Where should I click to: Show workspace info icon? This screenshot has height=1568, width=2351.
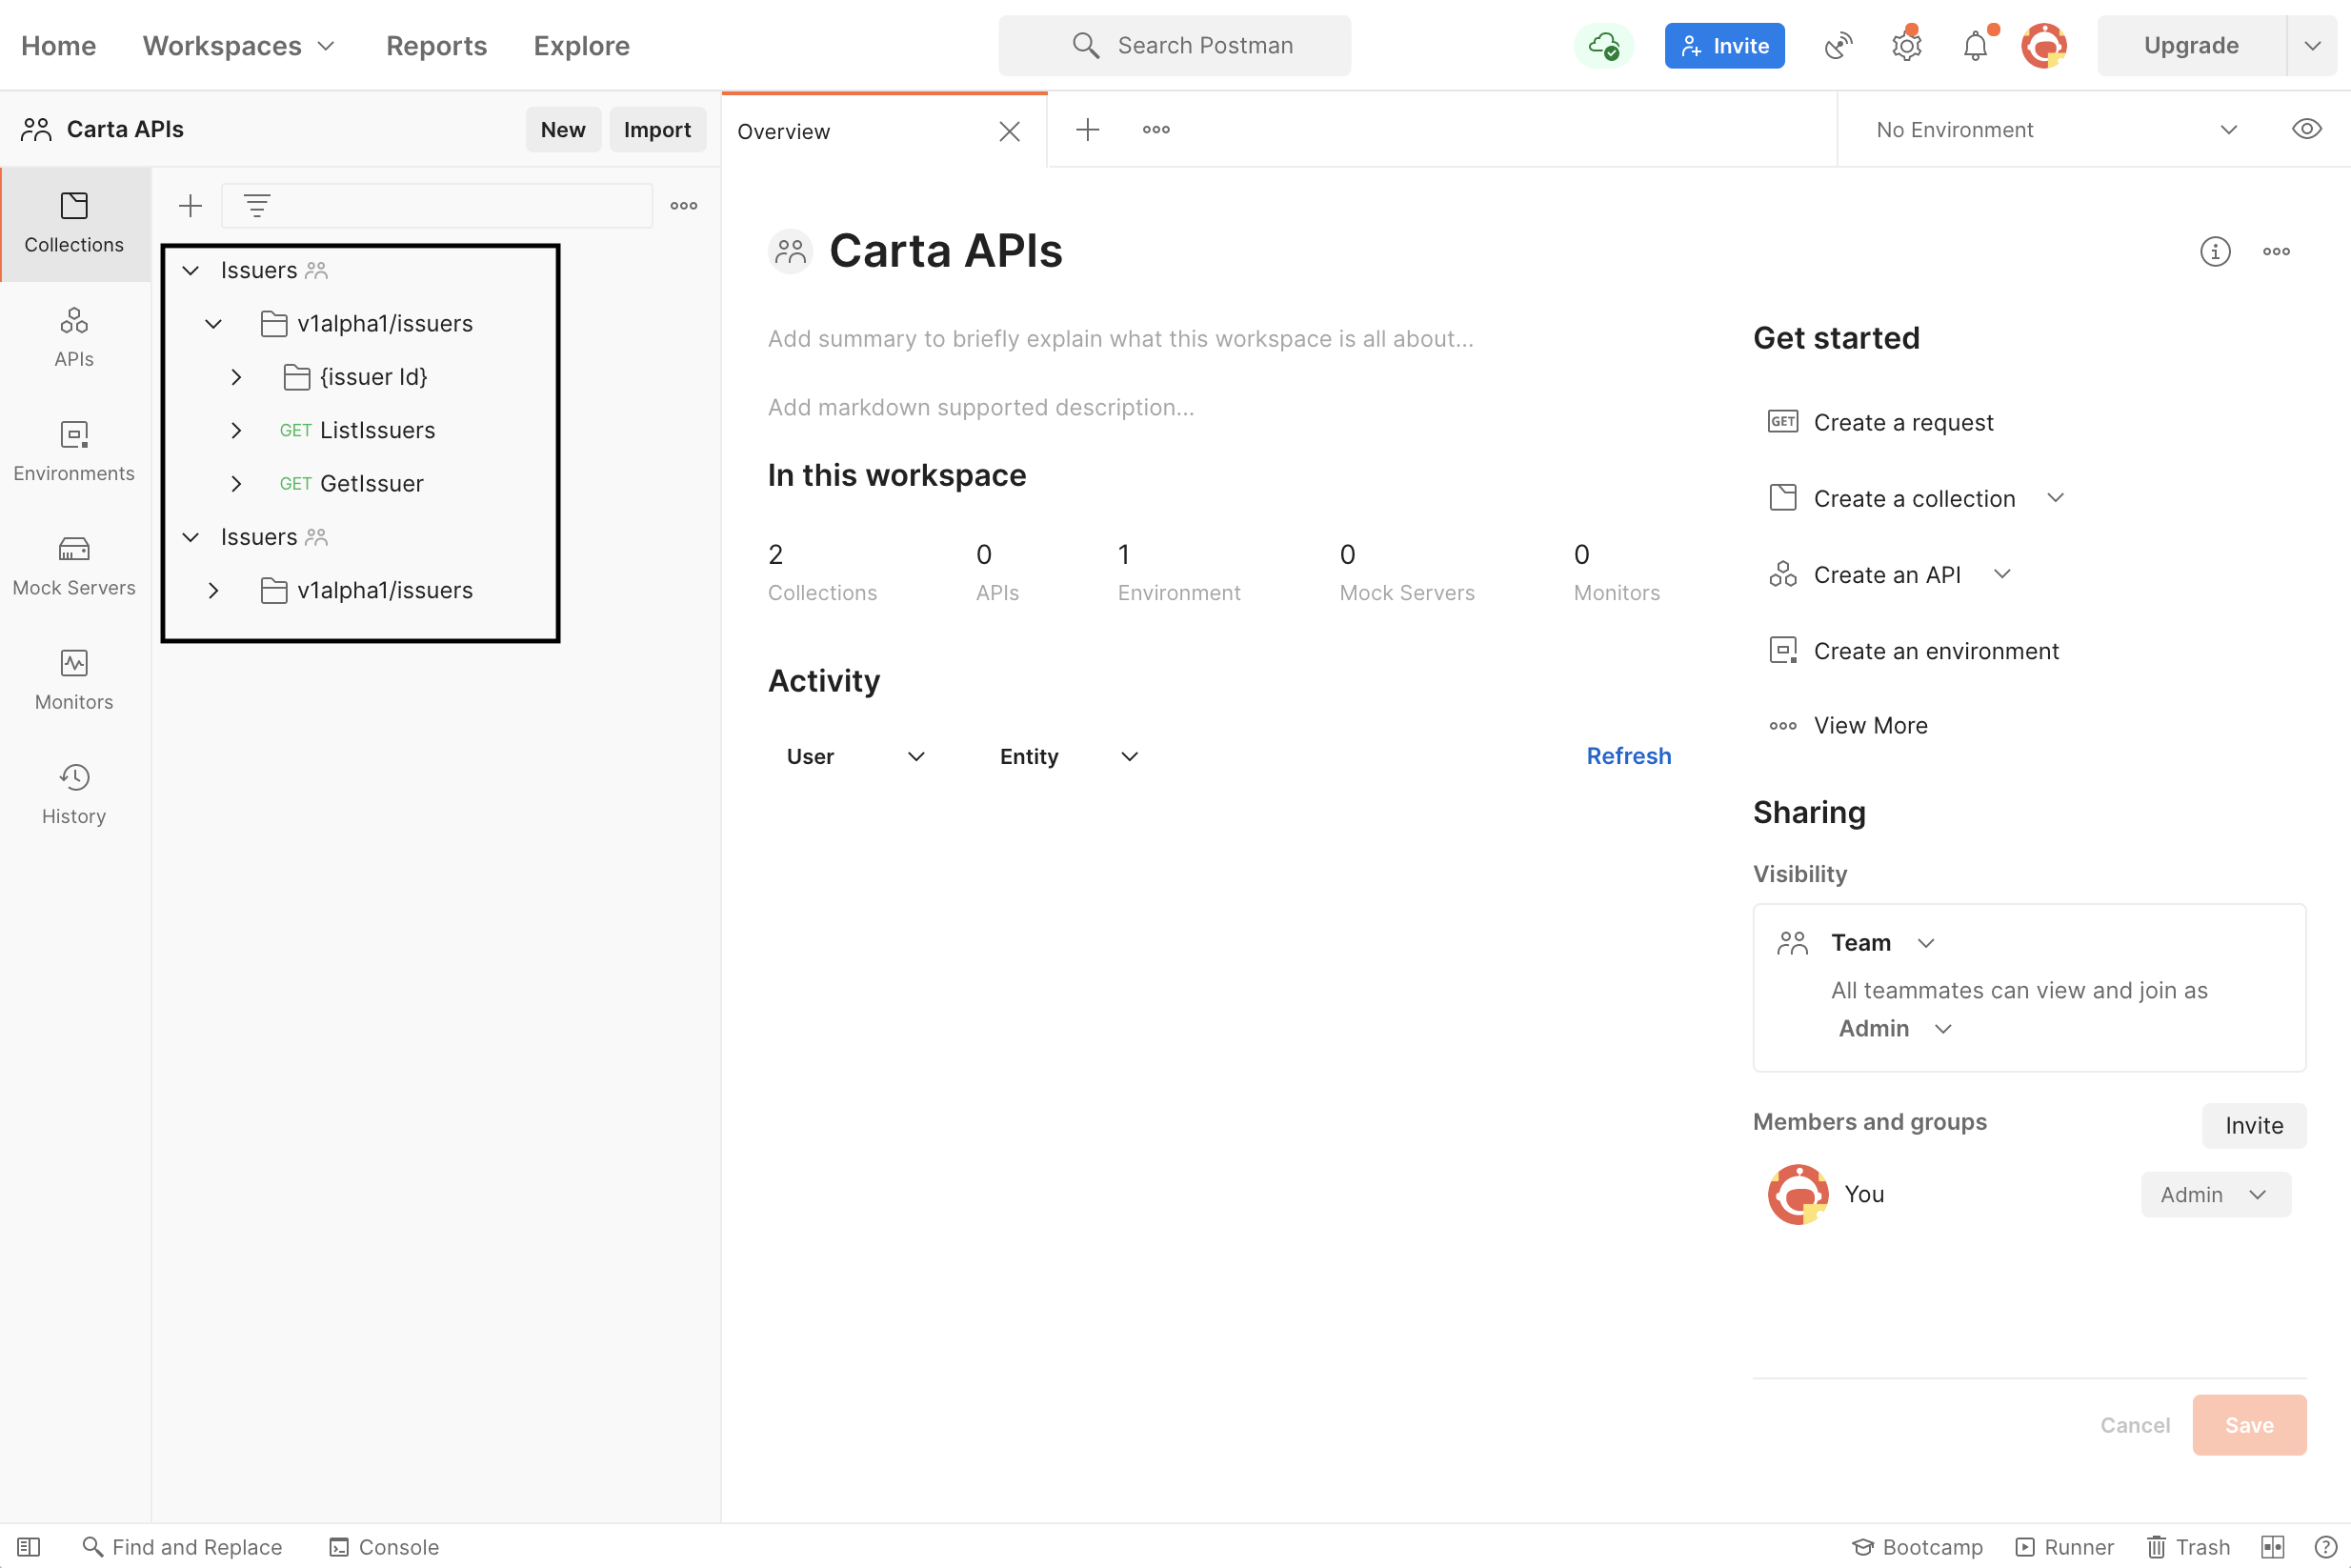[x=2214, y=251]
